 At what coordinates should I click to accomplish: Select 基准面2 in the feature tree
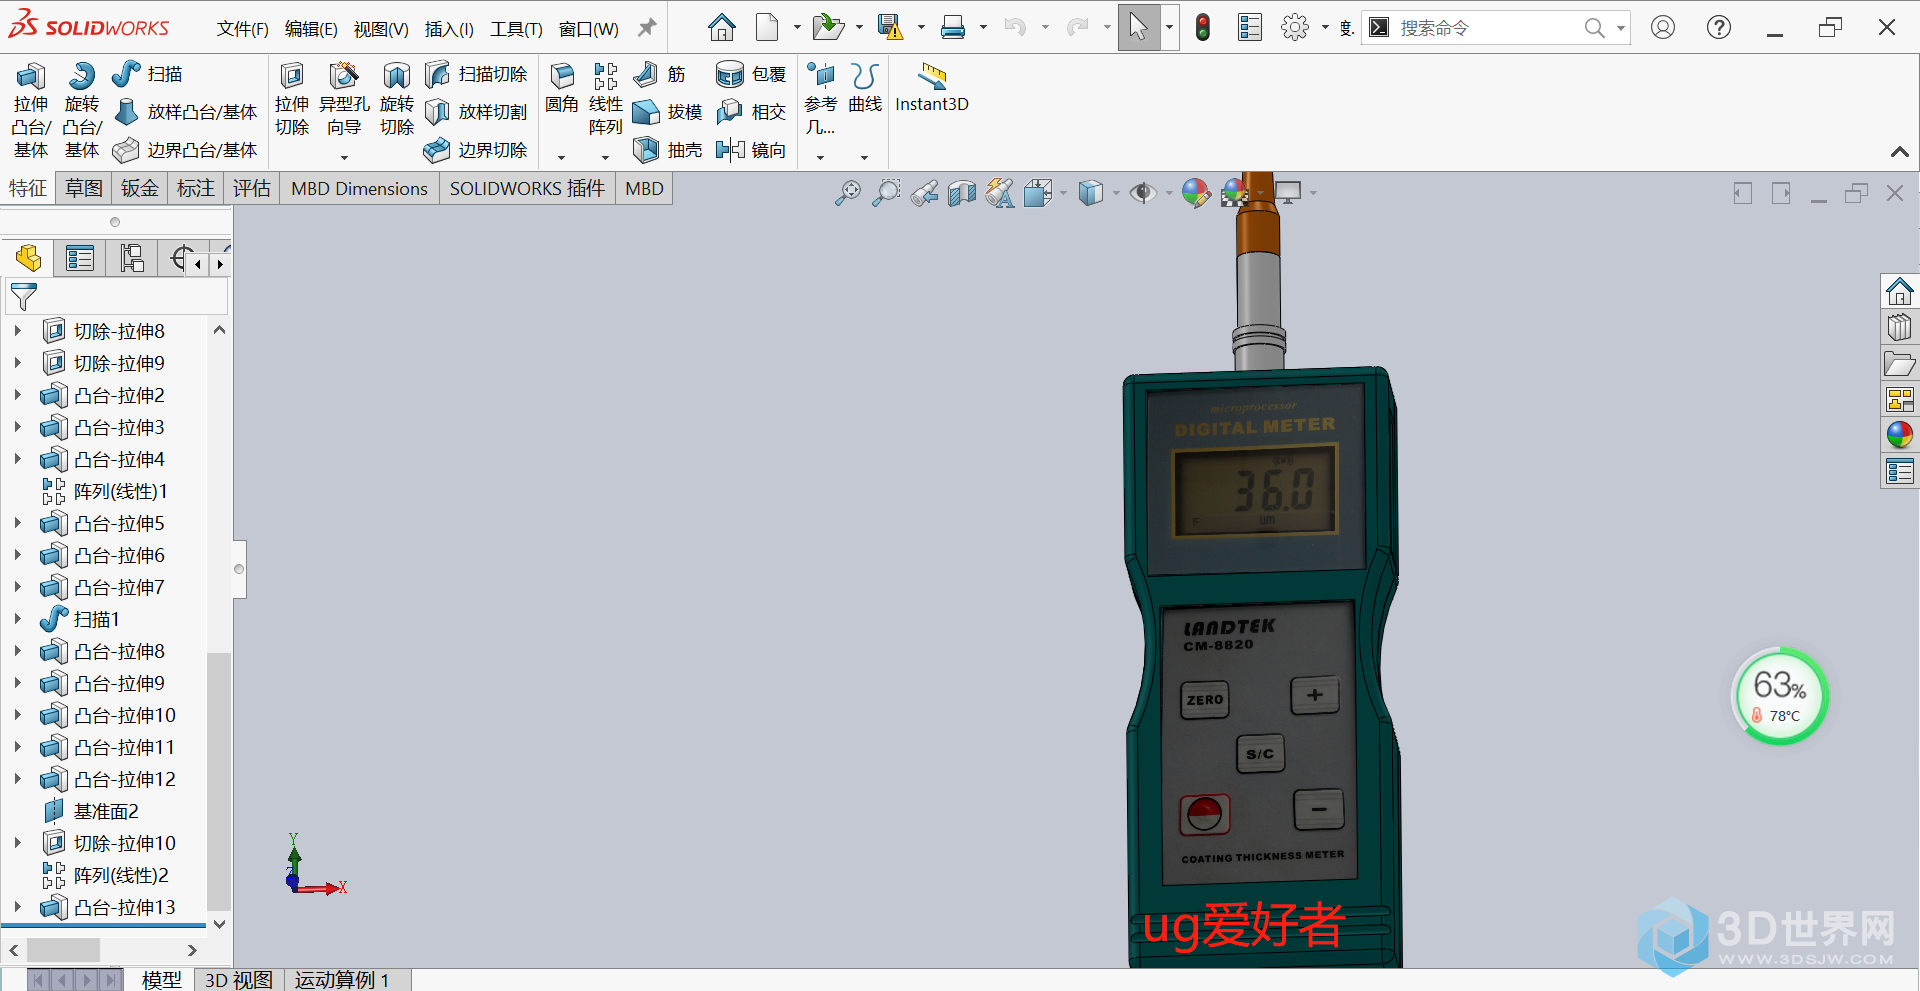(x=106, y=811)
